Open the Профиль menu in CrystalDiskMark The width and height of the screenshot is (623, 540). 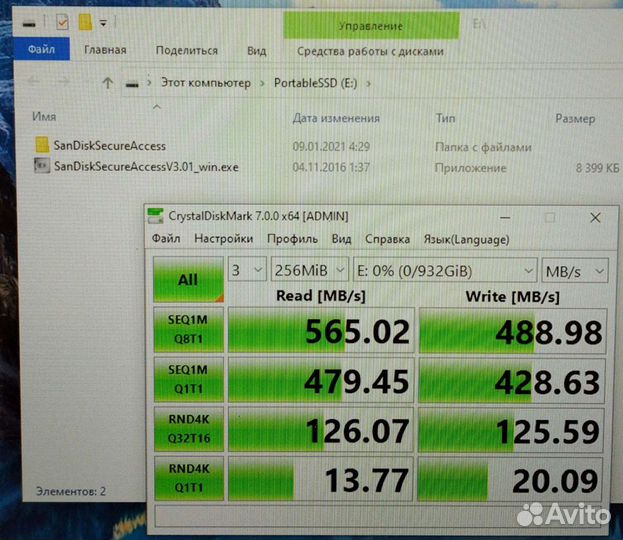click(x=292, y=239)
